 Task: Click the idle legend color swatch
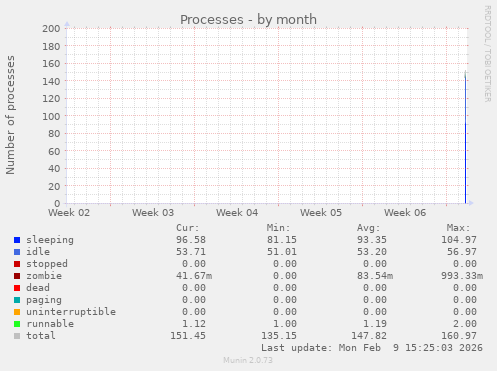[17, 252]
